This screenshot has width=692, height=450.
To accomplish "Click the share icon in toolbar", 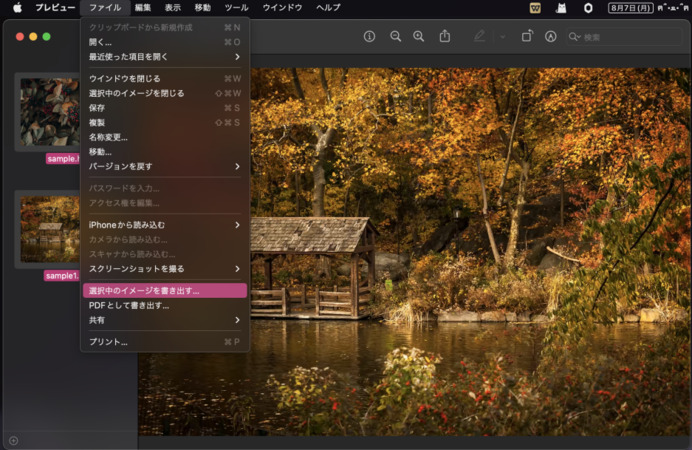I will [x=445, y=36].
